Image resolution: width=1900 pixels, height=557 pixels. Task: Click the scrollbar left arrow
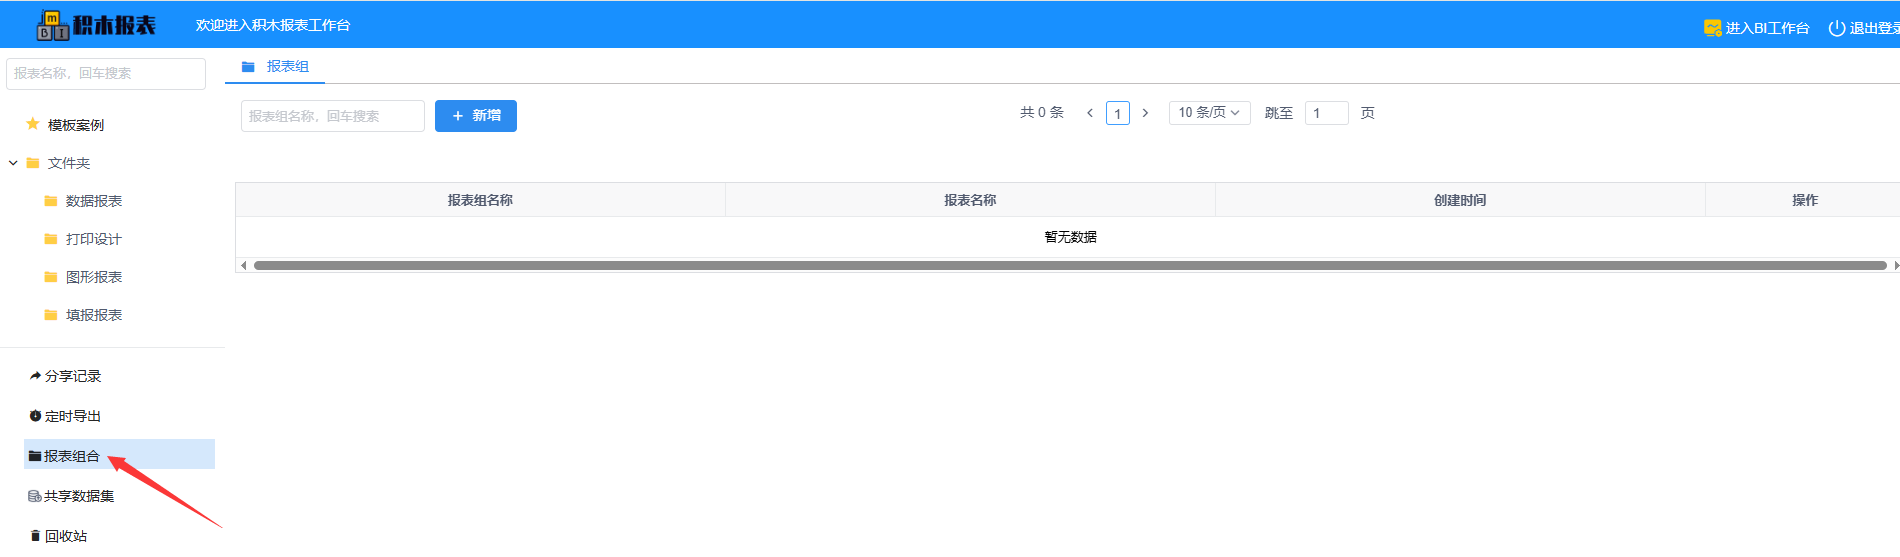(243, 266)
